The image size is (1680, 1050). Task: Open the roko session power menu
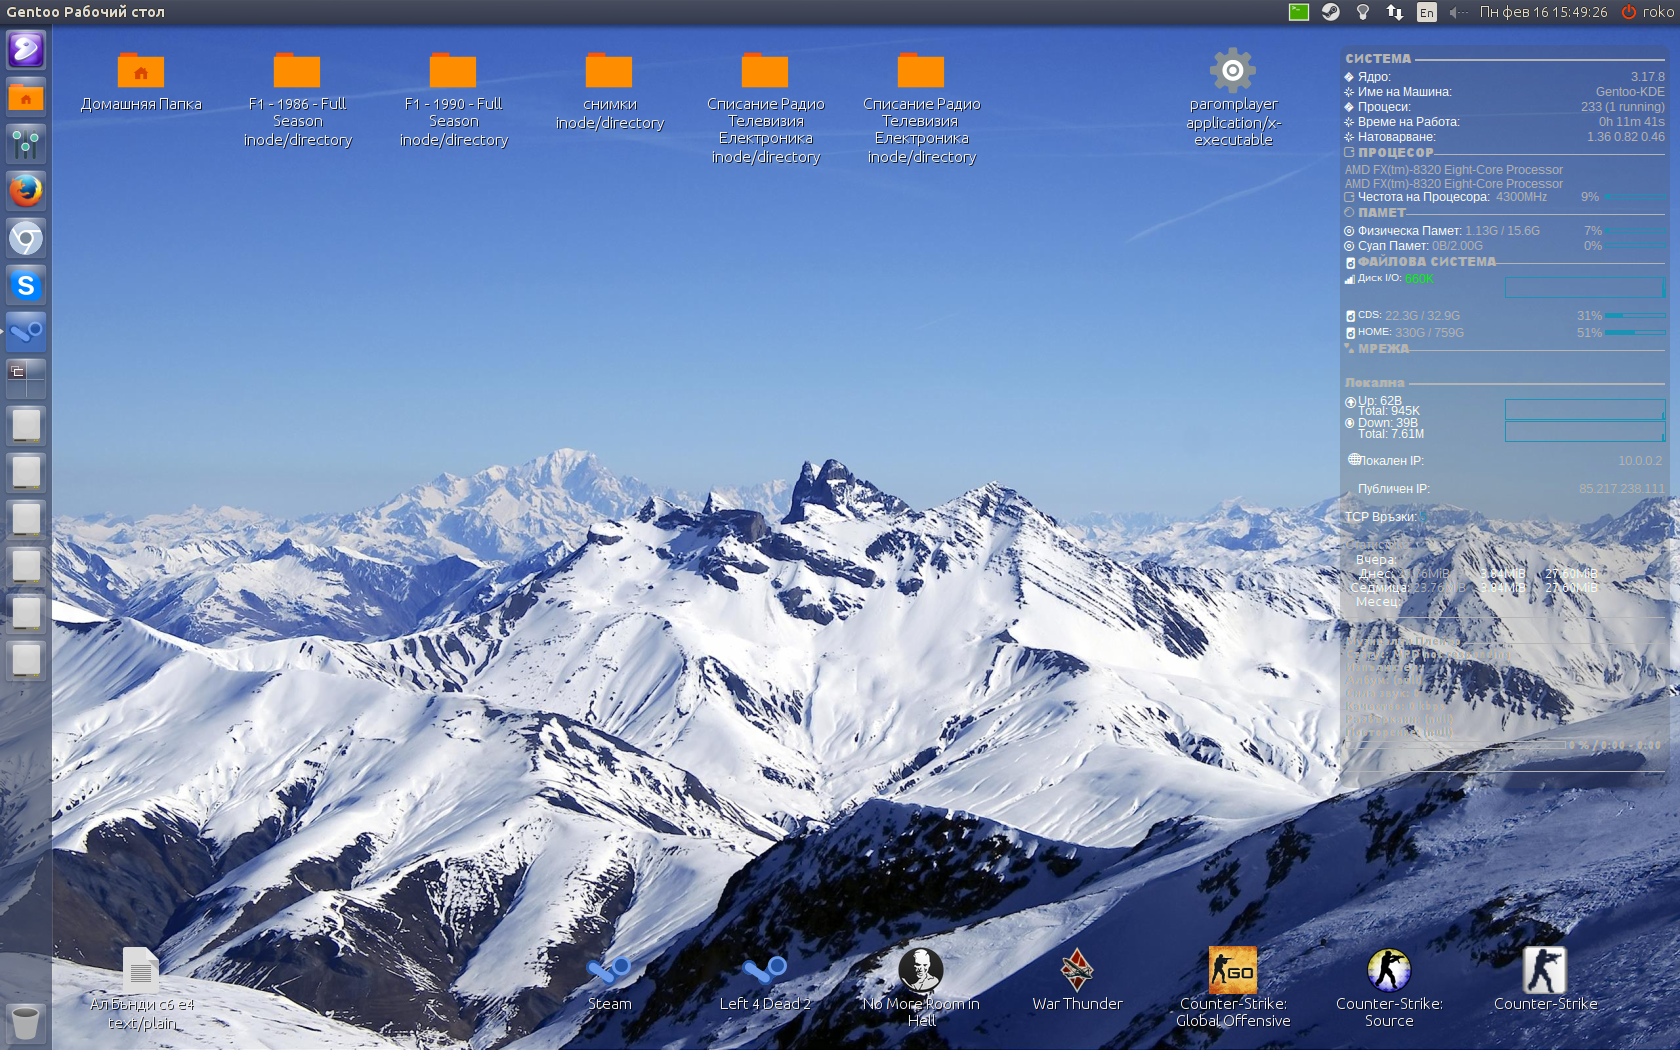[1647, 12]
